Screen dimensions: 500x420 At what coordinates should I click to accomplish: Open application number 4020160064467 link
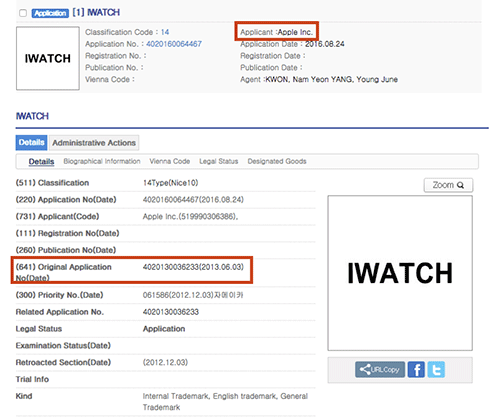click(174, 44)
